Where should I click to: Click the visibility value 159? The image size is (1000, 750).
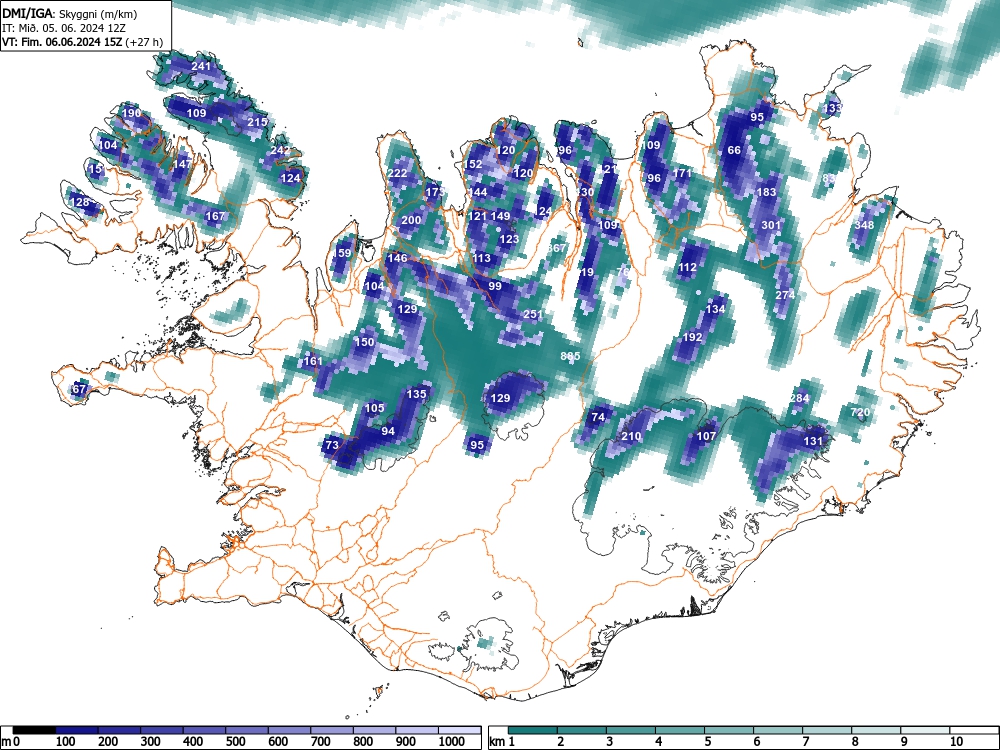342,253
